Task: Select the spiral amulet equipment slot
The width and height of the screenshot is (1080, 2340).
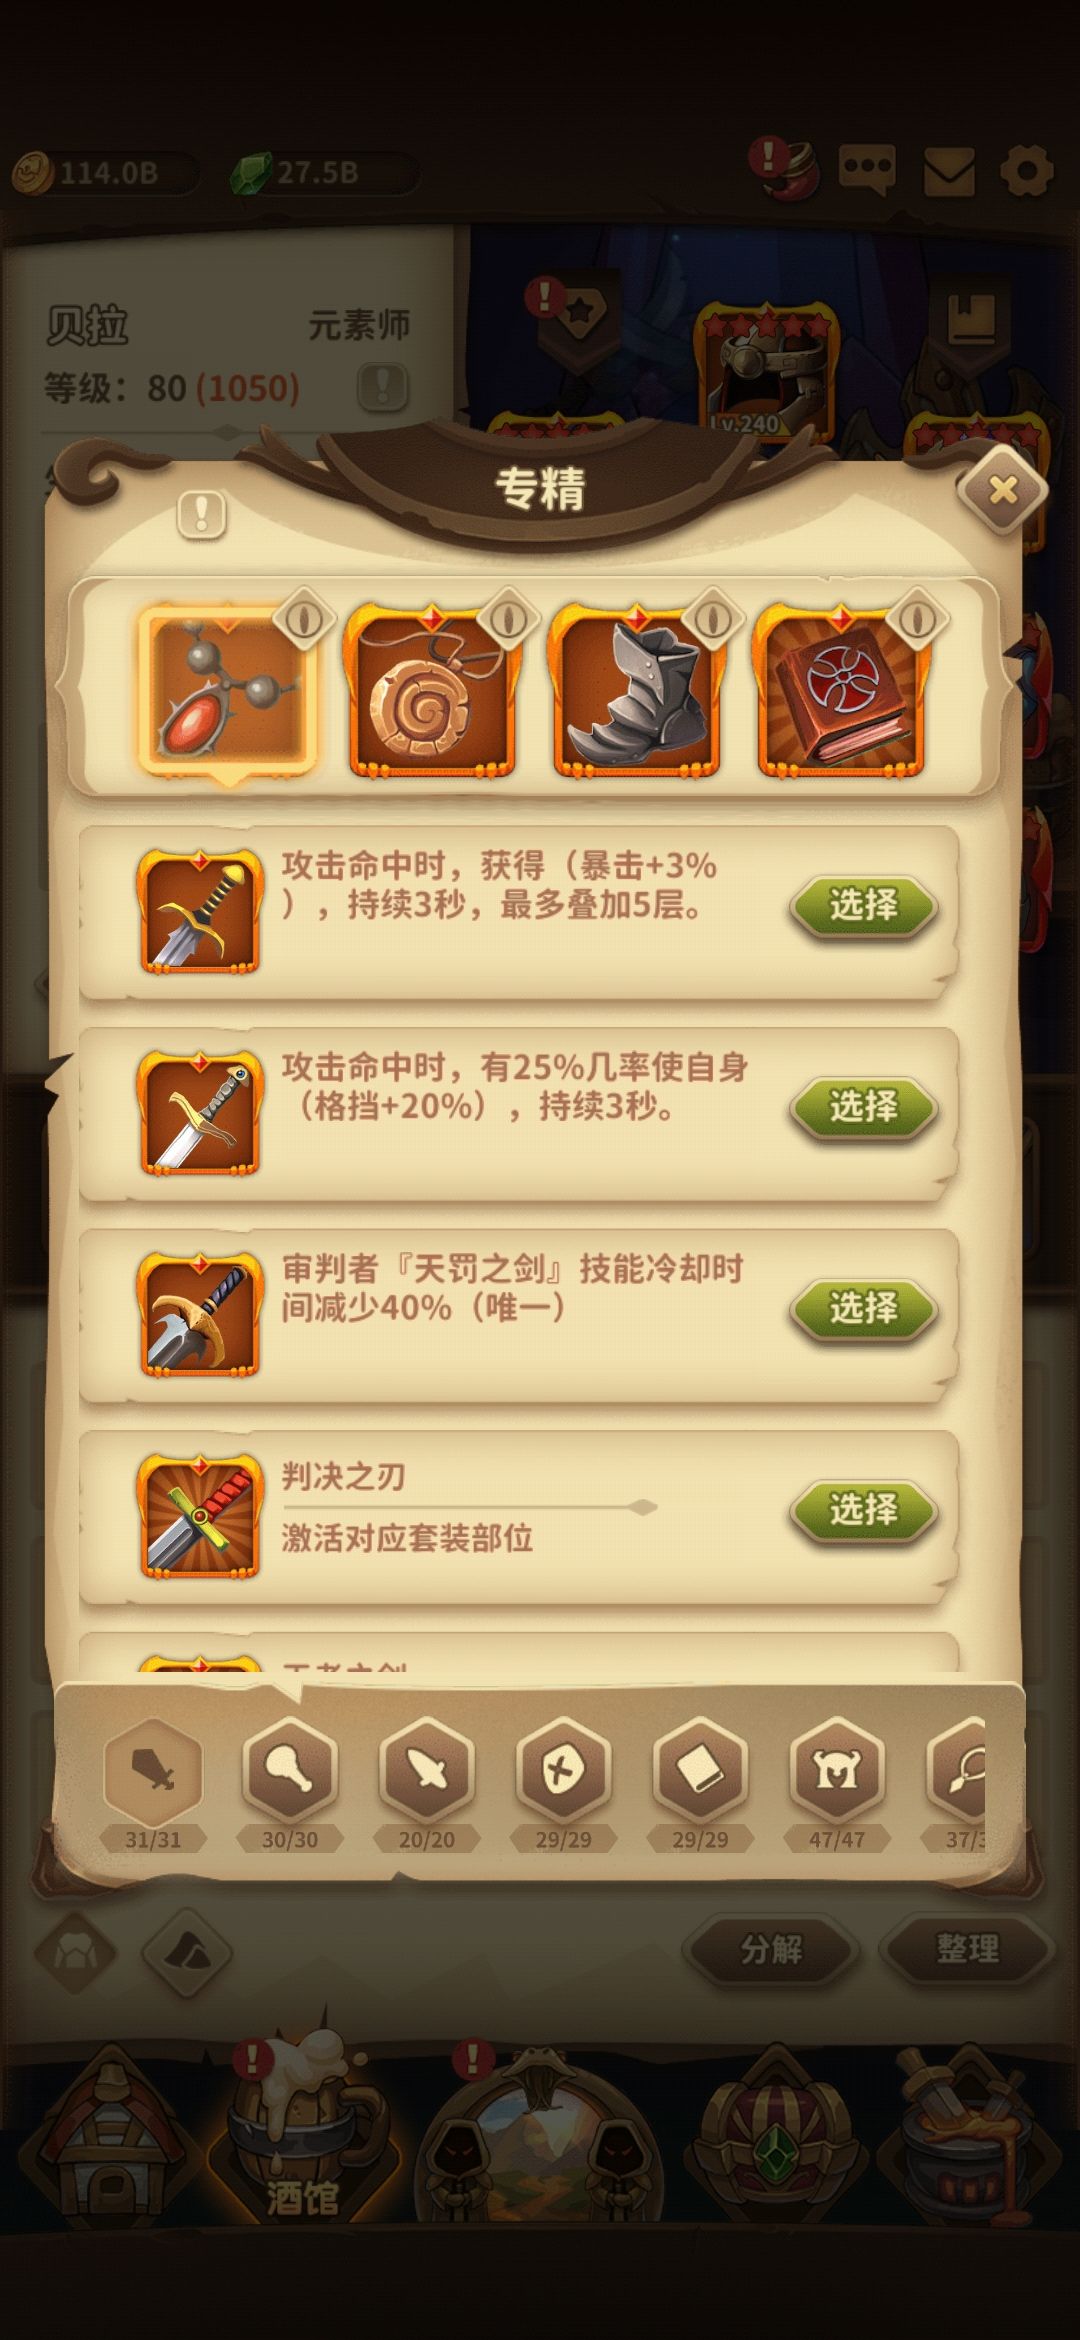Action: click(432, 692)
